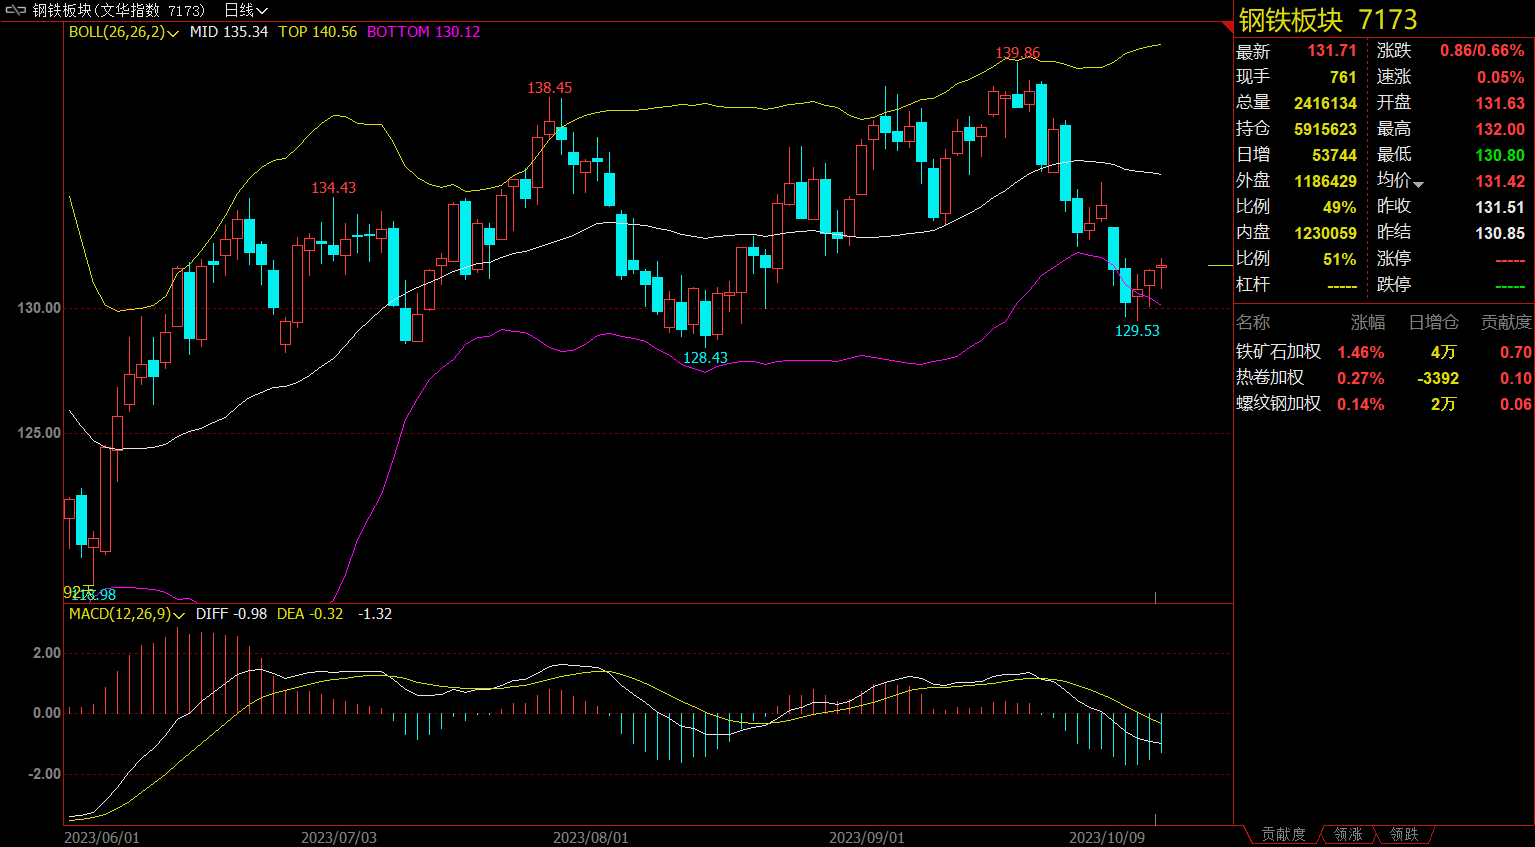Viewport: 1535px width, 847px height.
Task: Click the 最新 value 131.71
Action: click(1332, 51)
